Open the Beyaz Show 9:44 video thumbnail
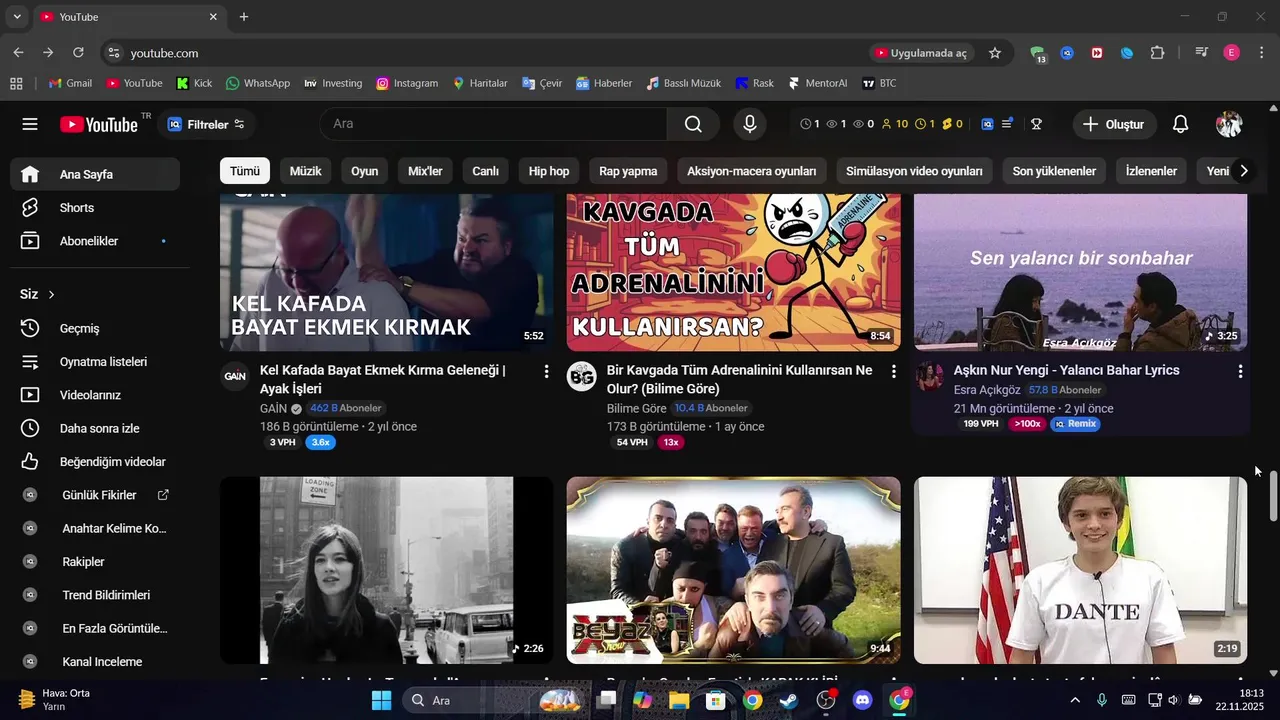 click(x=734, y=570)
